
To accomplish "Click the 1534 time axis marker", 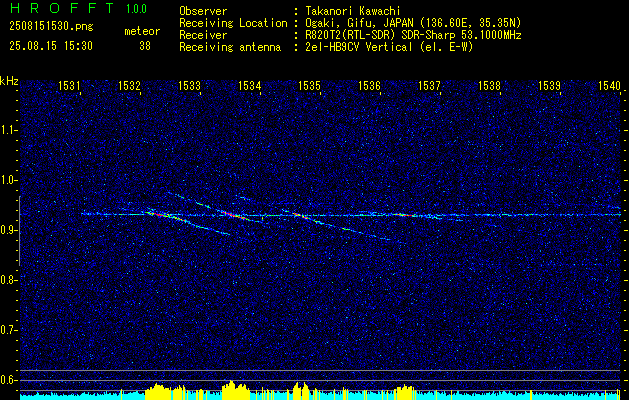I will (250, 85).
